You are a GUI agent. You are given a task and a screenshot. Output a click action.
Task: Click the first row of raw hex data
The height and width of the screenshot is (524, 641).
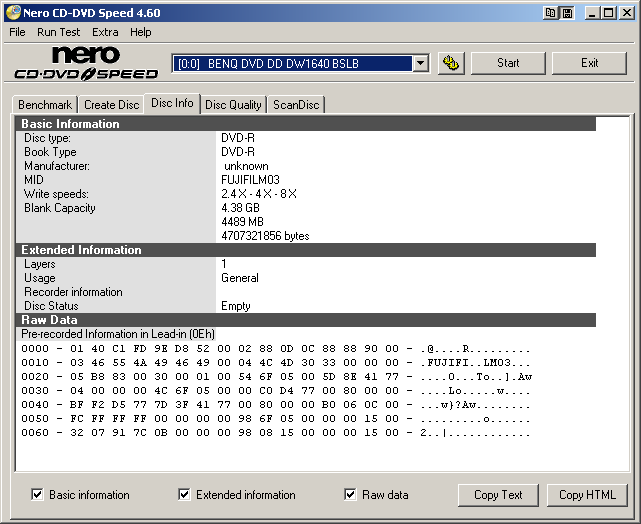click(277, 349)
